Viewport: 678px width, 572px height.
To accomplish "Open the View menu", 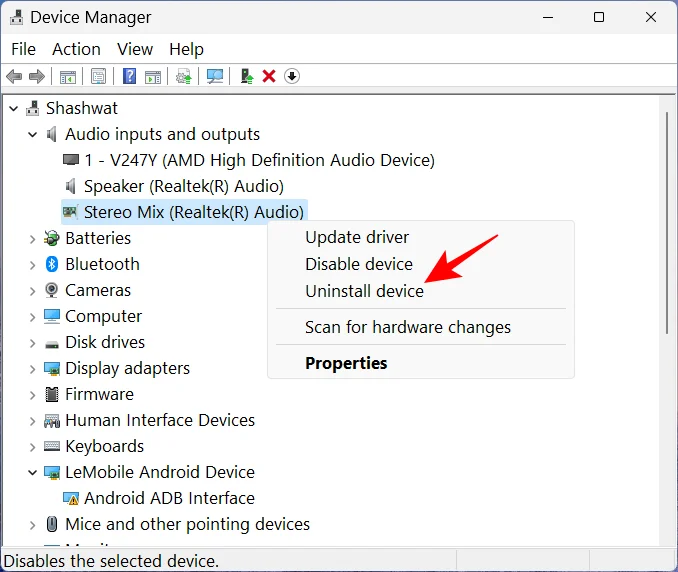I will (135, 49).
